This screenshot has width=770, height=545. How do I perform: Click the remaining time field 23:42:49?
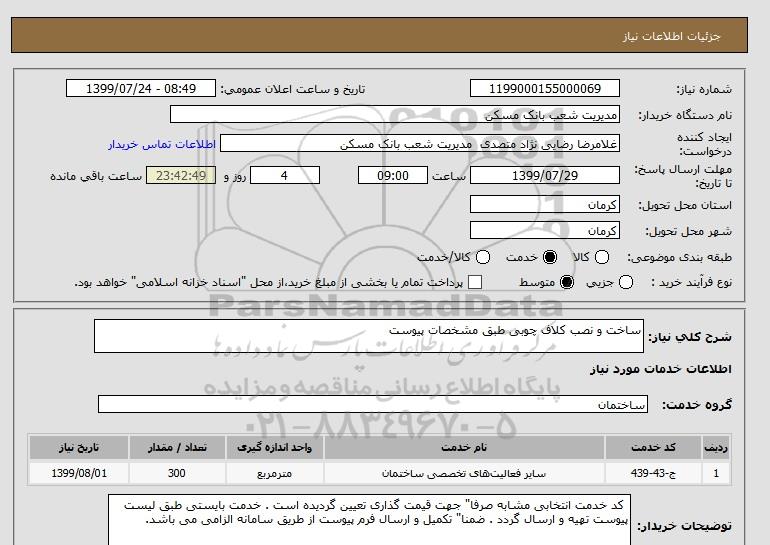181,175
